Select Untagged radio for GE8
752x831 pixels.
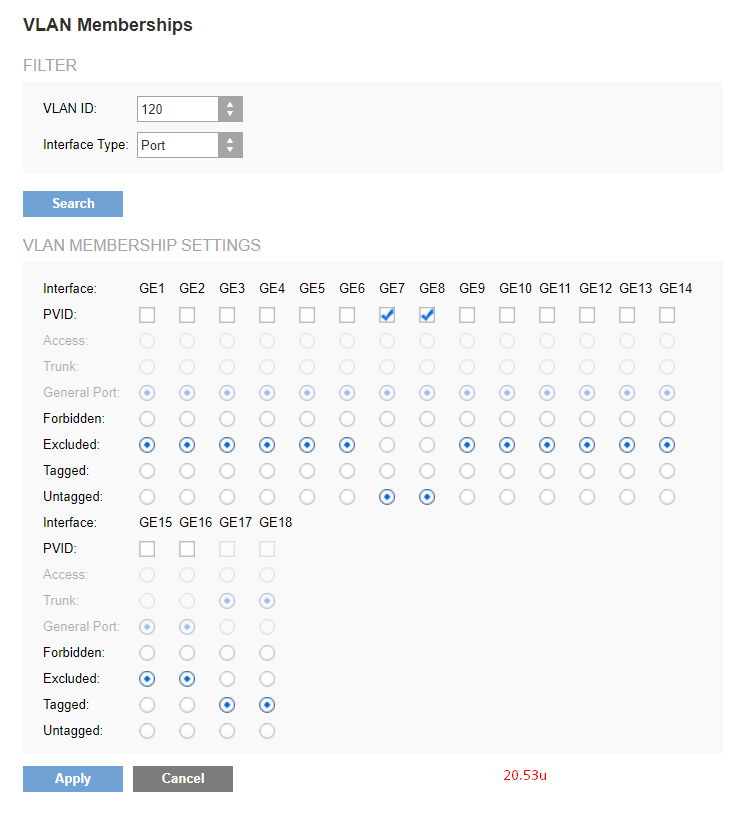[427, 497]
